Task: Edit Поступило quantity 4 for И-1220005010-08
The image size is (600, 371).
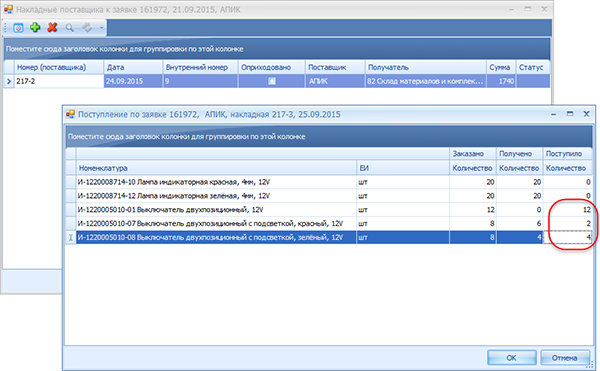Action: coord(567,238)
